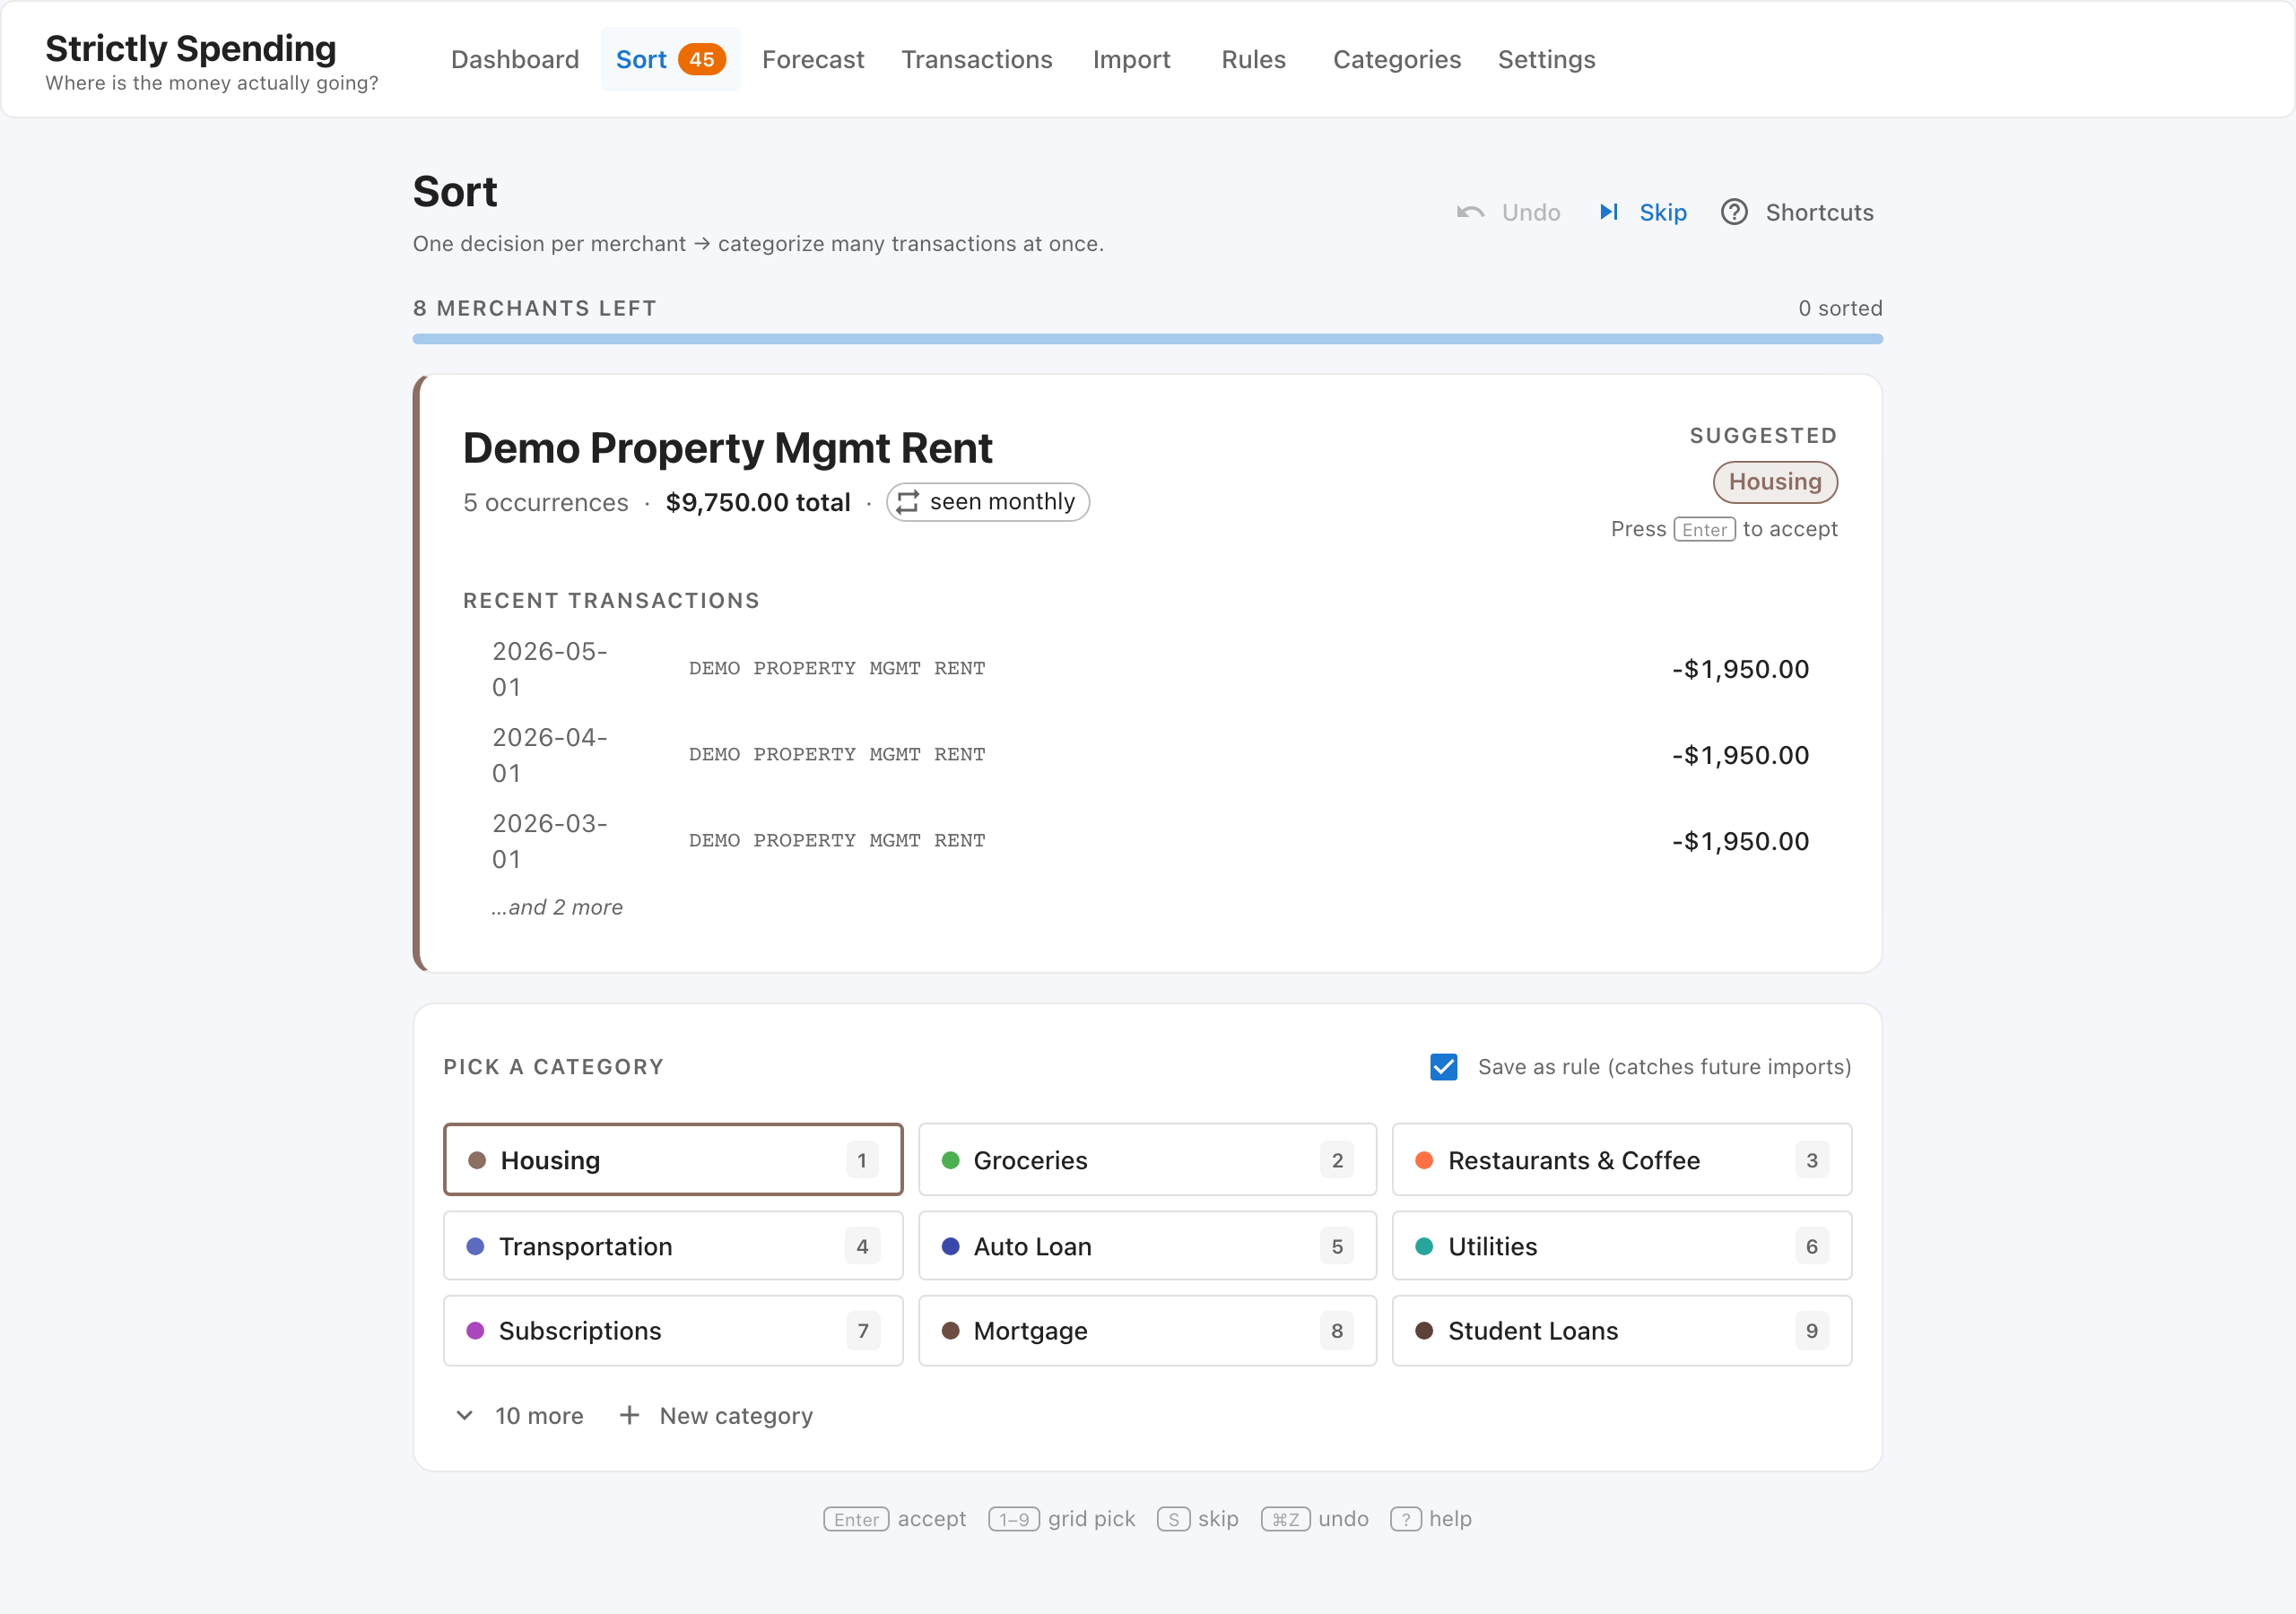Go to the Import tab

pyautogui.click(x=1131, y=59)
